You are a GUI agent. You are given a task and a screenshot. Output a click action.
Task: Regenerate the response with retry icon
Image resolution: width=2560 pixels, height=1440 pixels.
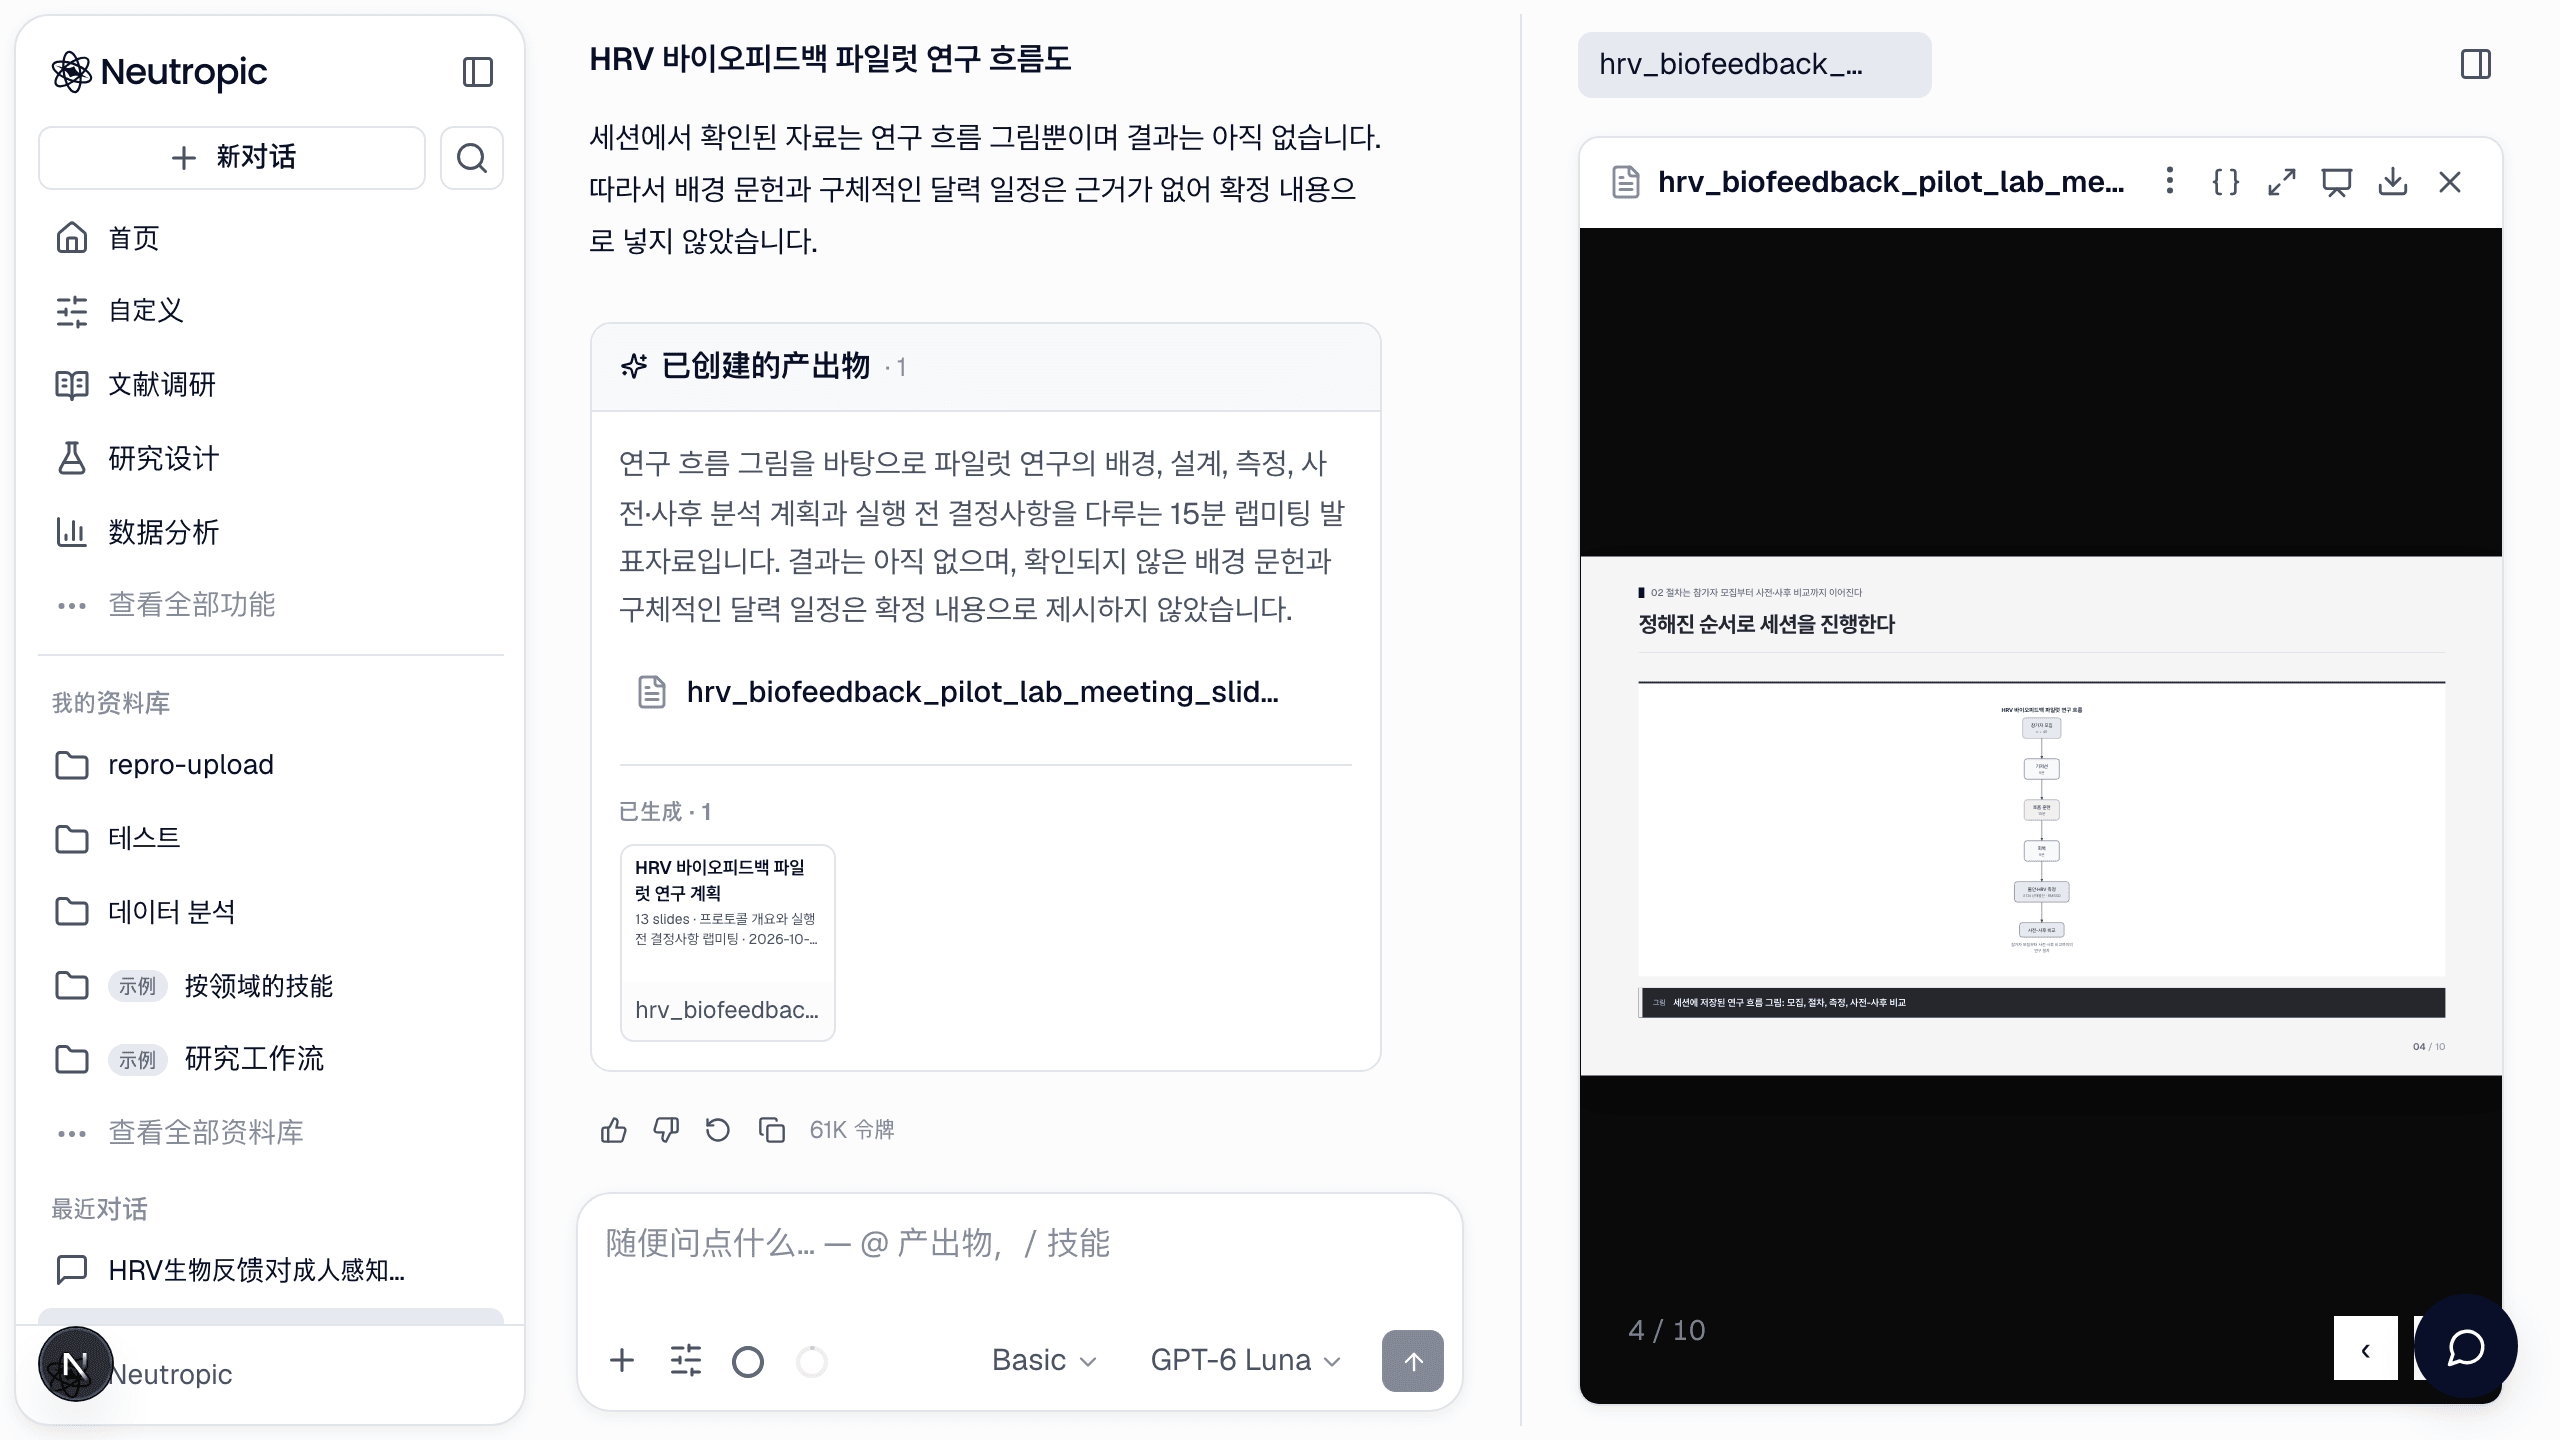[x=718, y=1130]
